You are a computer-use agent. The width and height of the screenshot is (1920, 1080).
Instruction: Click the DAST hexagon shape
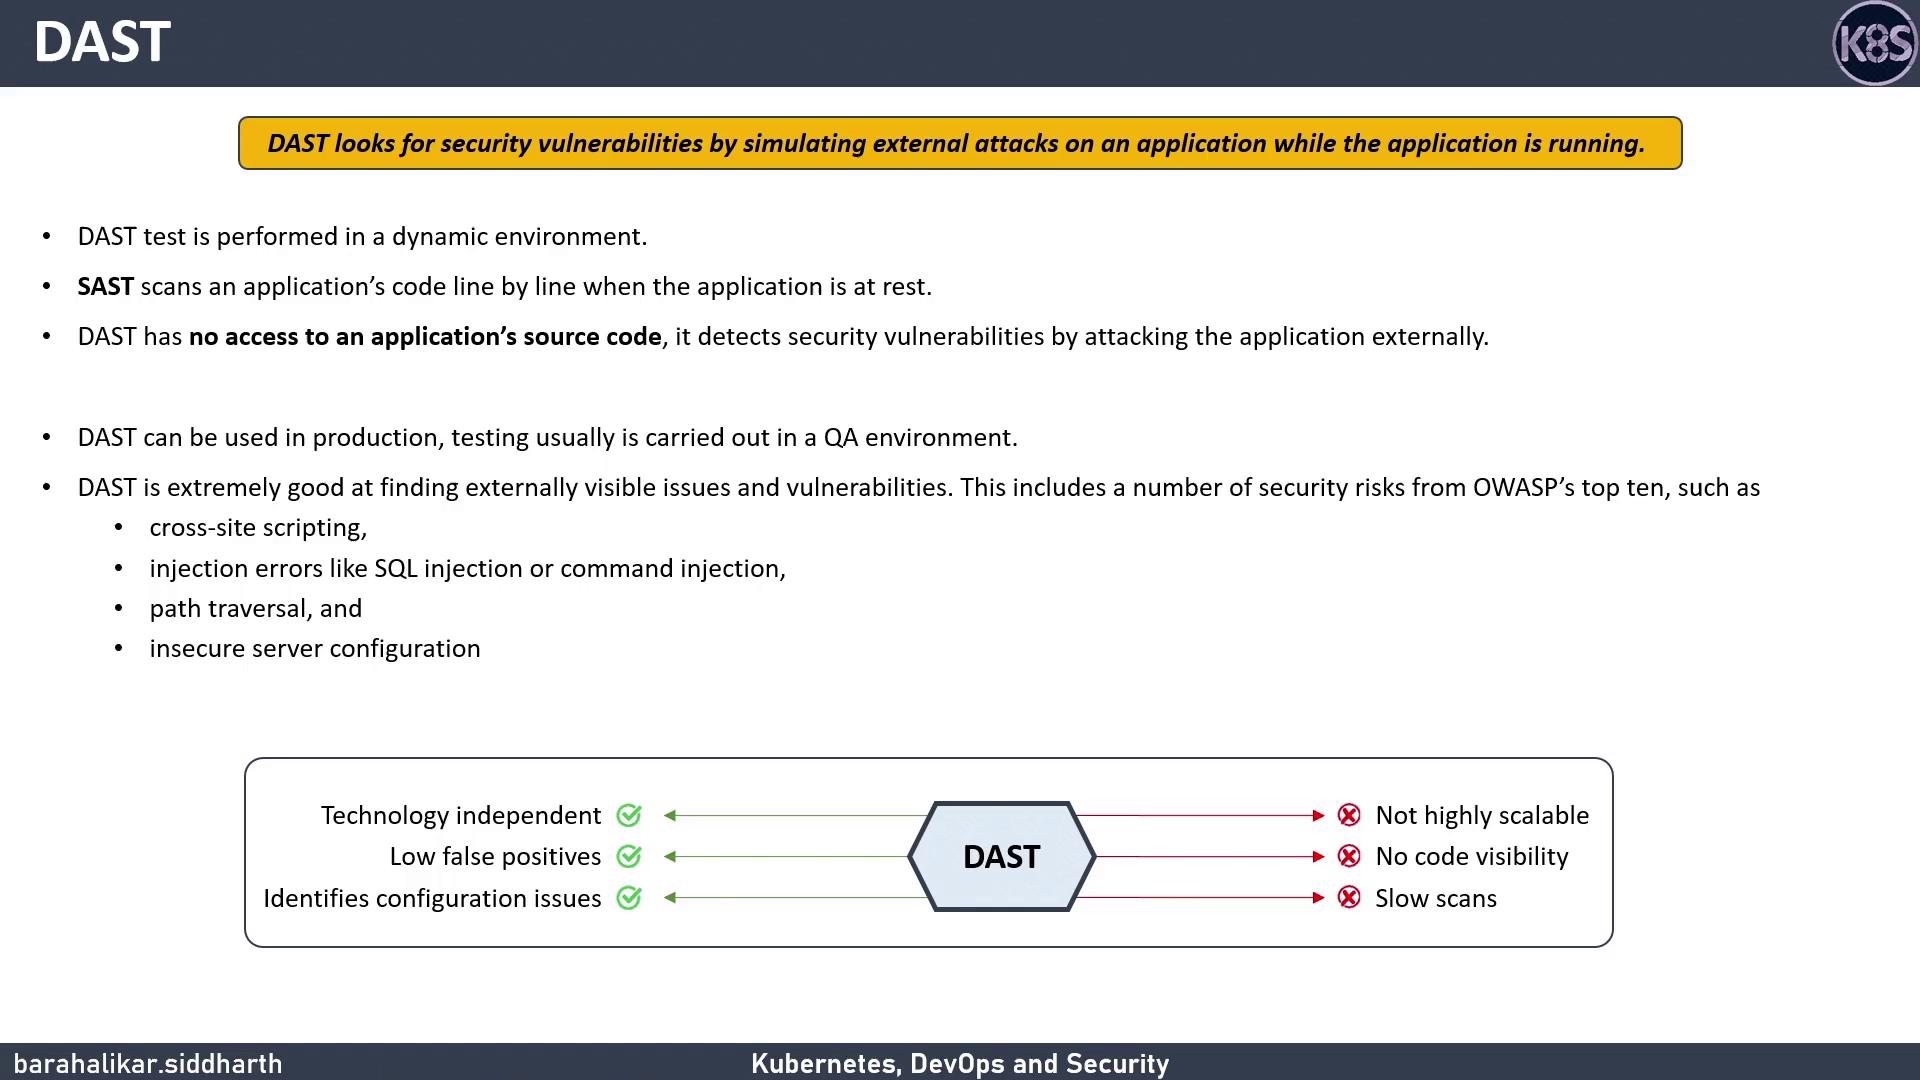(x=1001, y=857)
